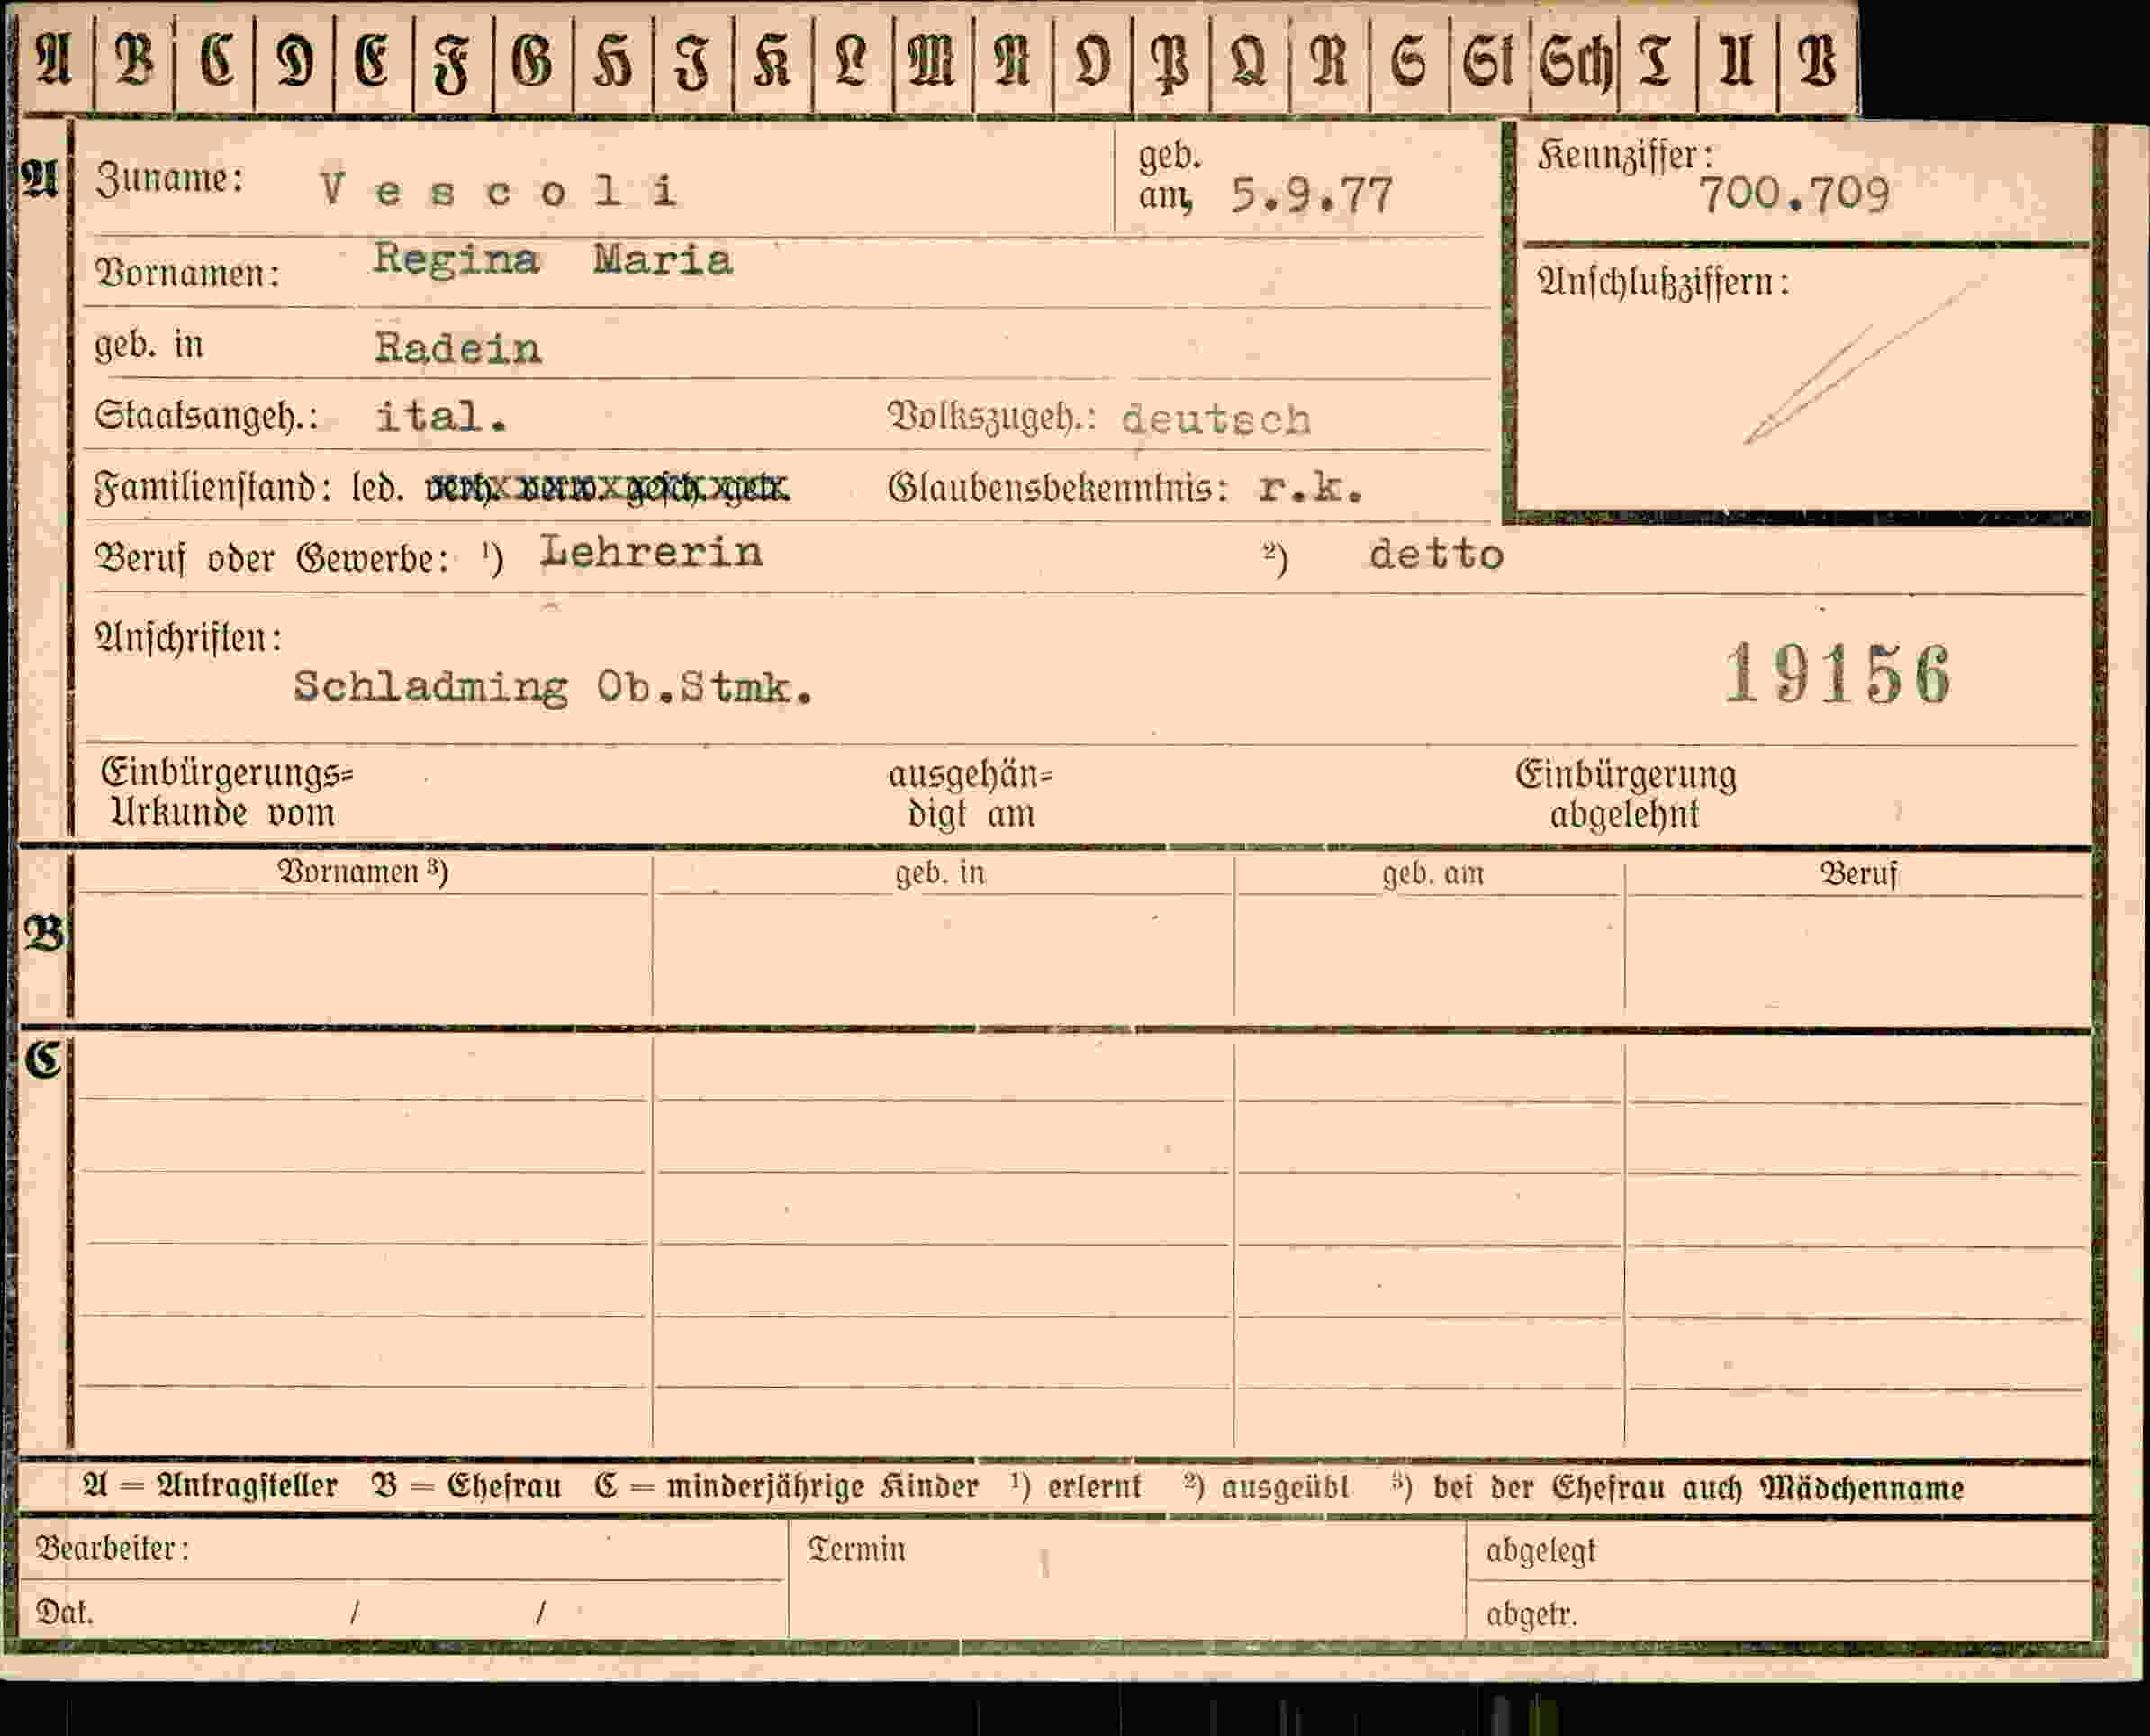Select the section marker letter 'C'
Screen dimensions: 2150x1736
point(43,1060)
